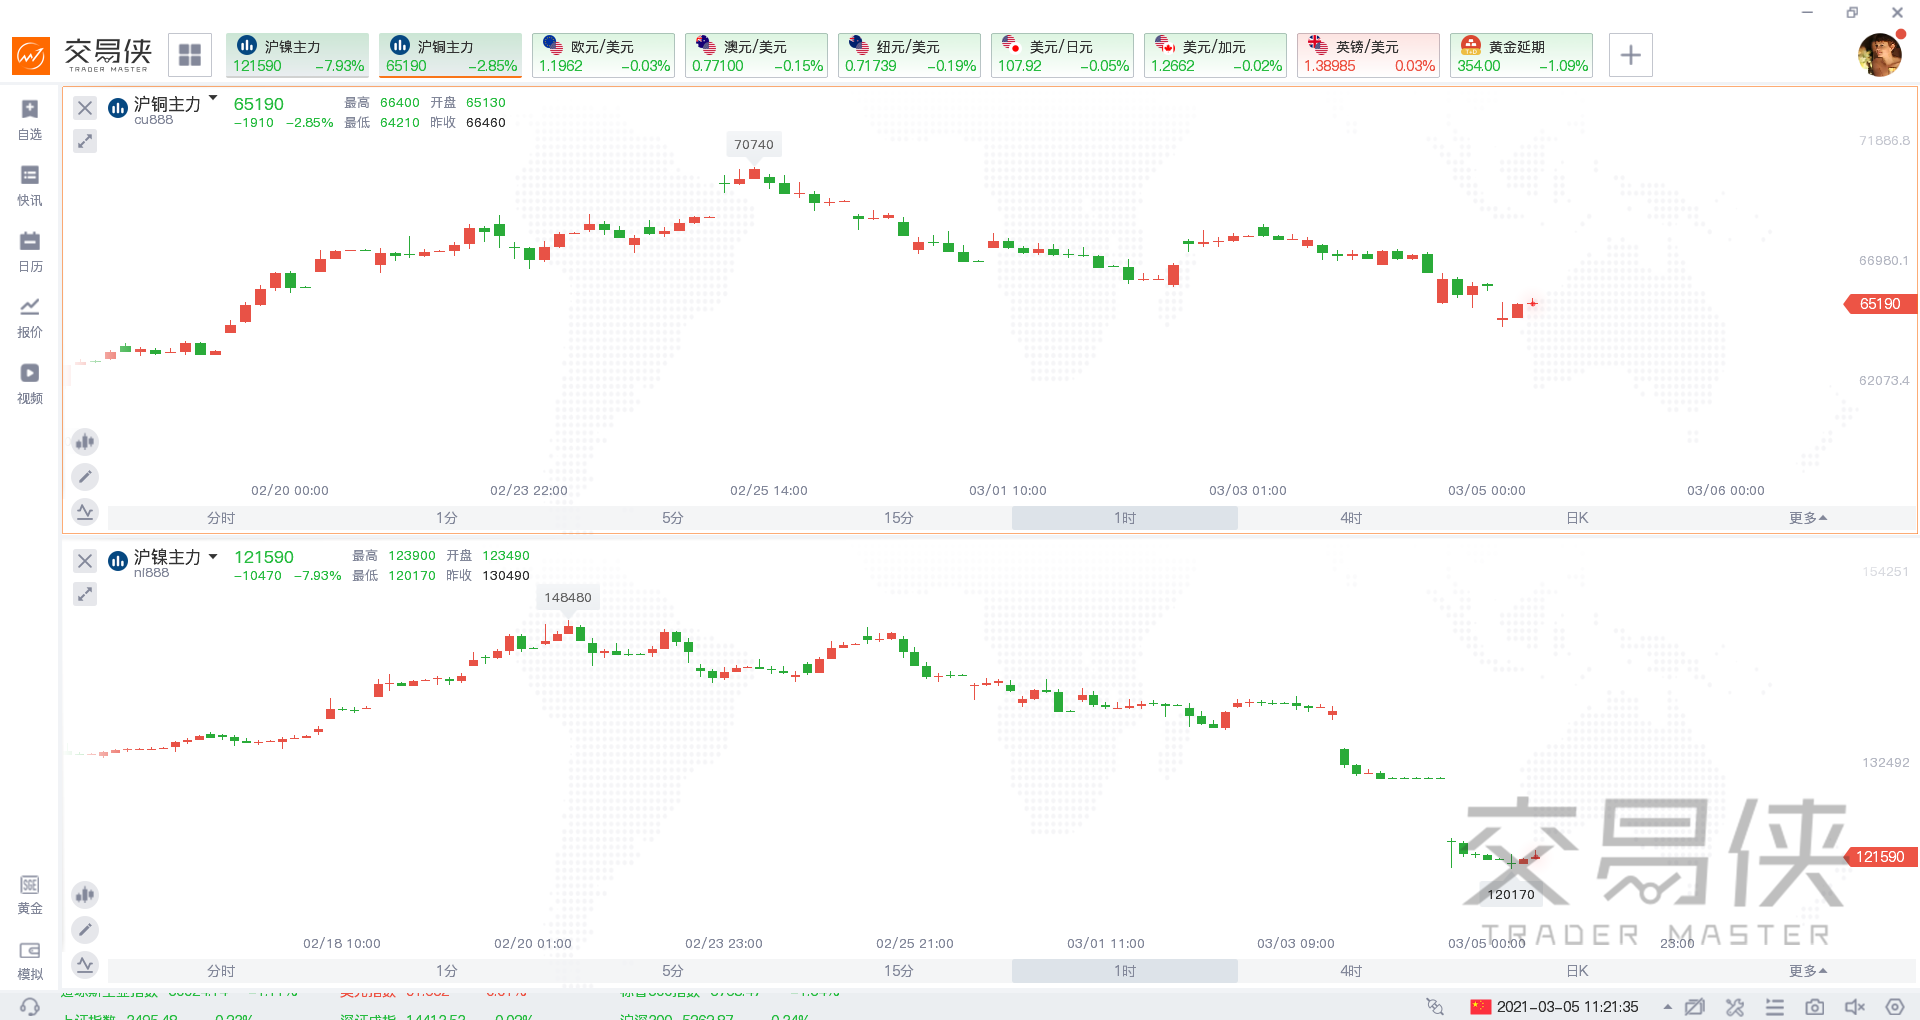1920x1020 pixels.
Task: Select the 美元/加元 quote tab
Action: (x=1215, y=55)
